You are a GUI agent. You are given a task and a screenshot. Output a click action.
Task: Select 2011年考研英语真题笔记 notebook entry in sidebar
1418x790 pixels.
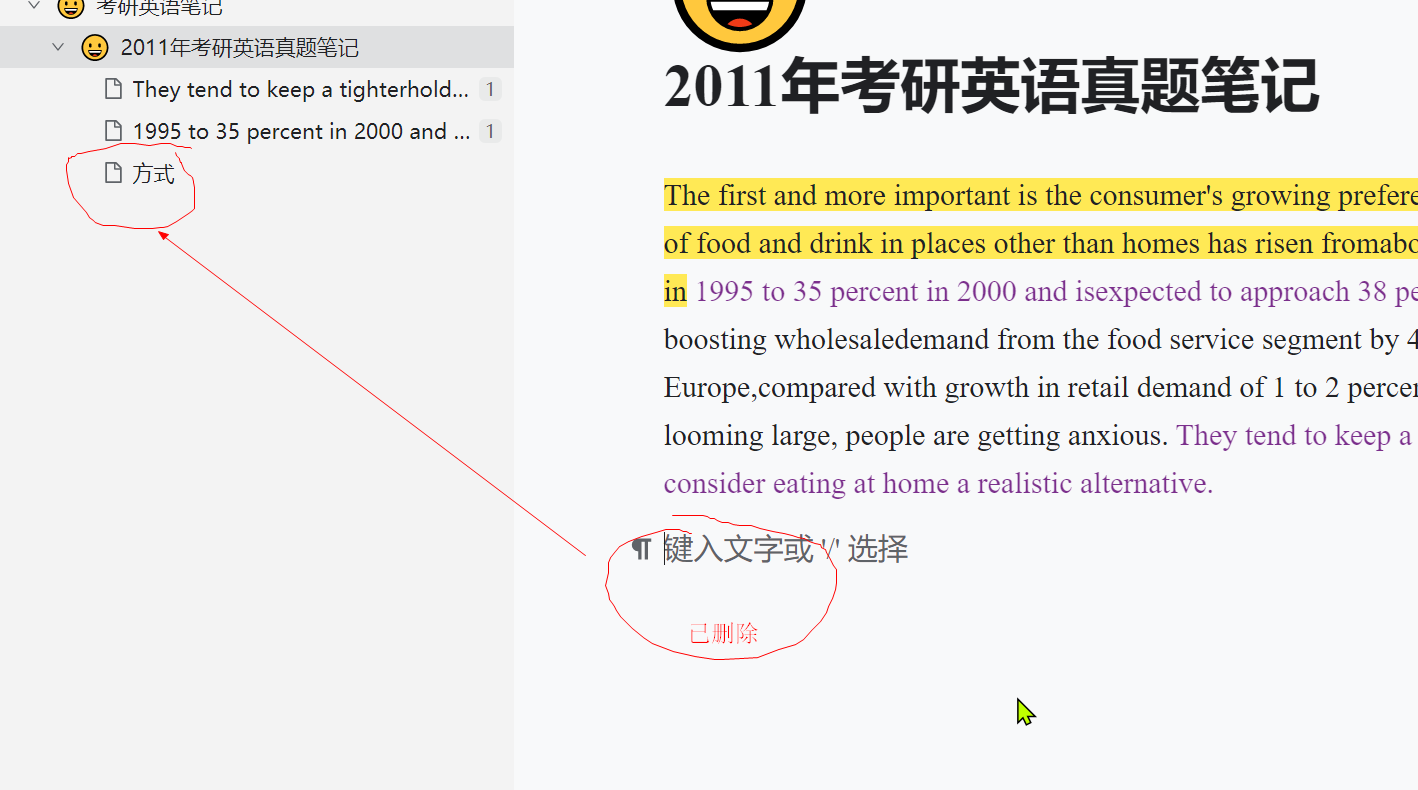(x=257, y=47)
